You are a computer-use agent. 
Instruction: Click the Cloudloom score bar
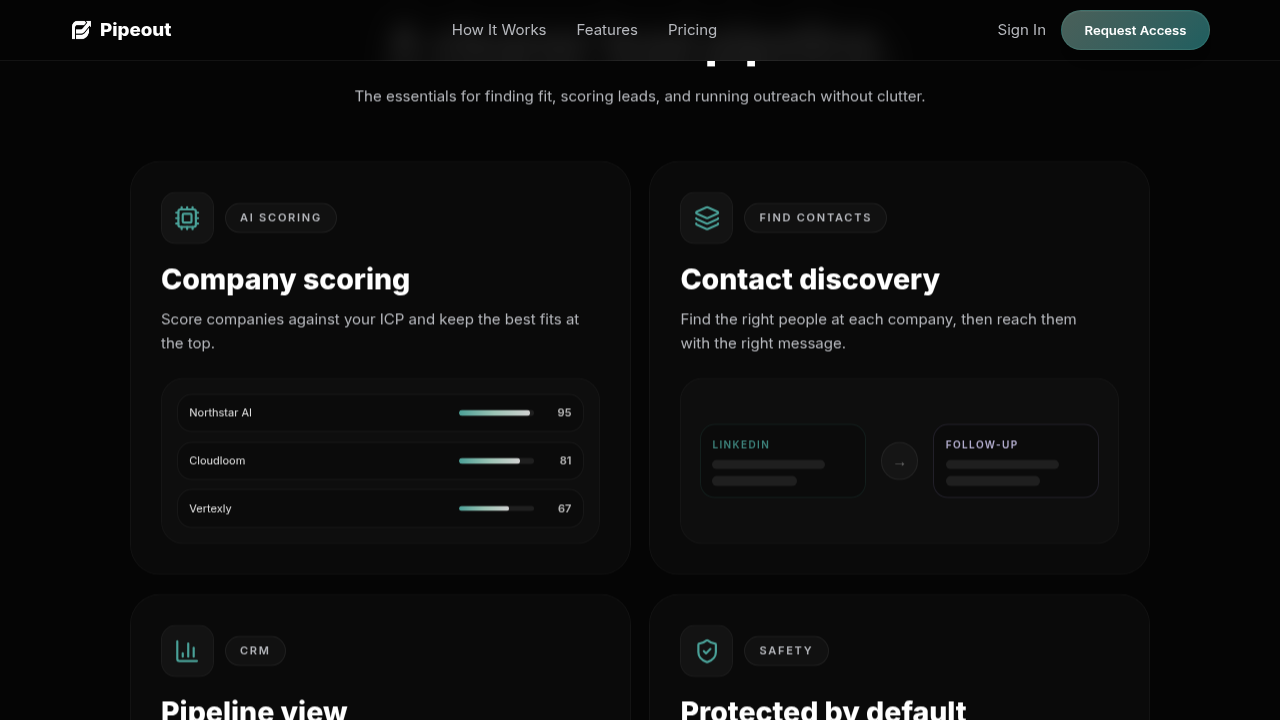click(x=496, y=461)
